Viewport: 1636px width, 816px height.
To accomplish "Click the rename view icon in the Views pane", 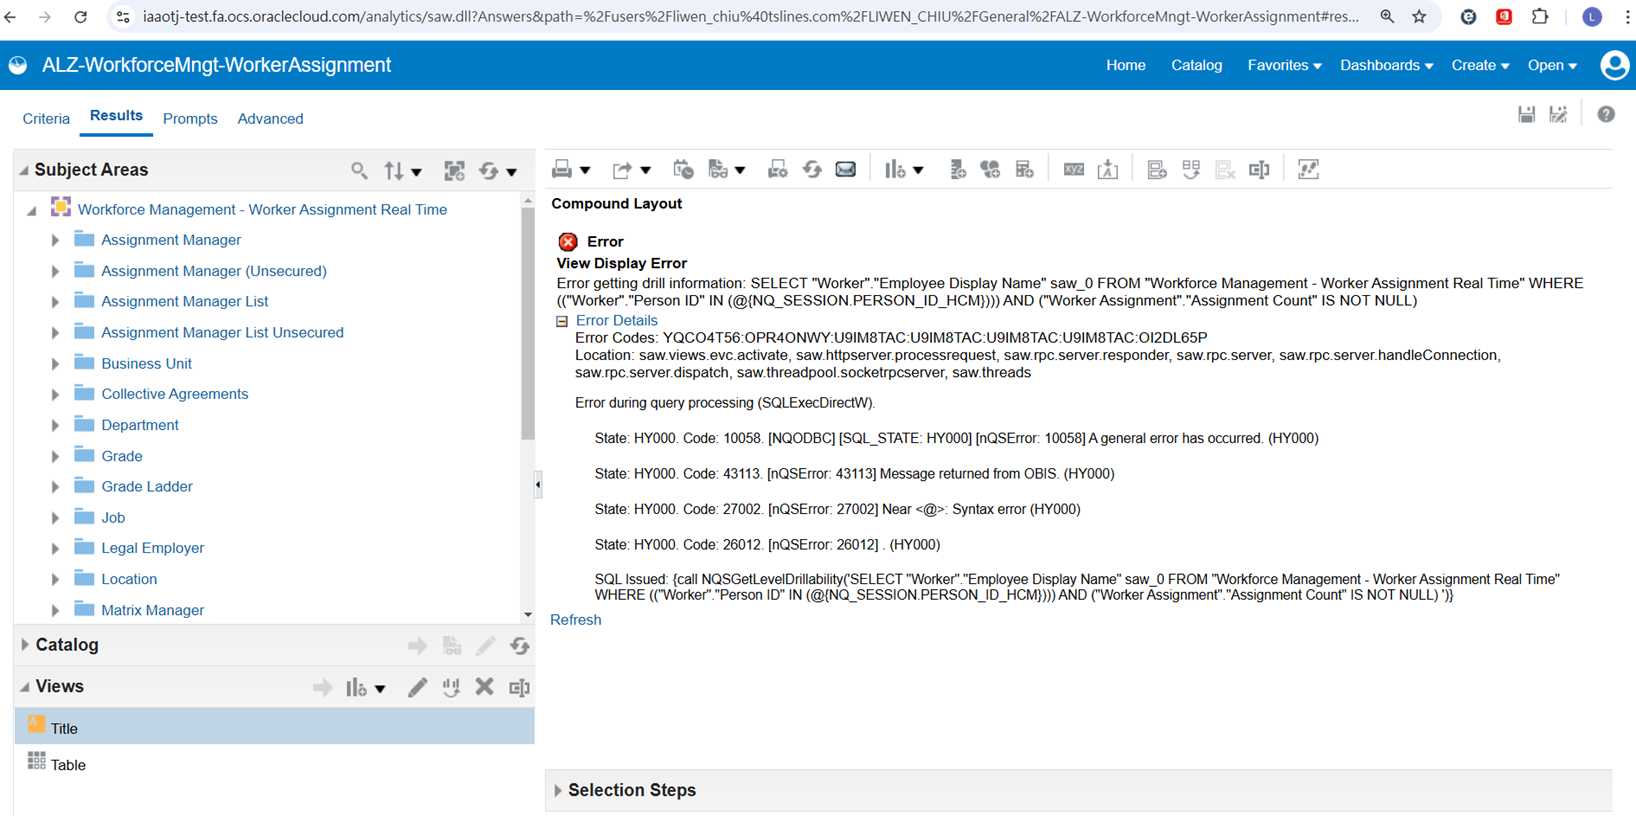I will [519, 687].
